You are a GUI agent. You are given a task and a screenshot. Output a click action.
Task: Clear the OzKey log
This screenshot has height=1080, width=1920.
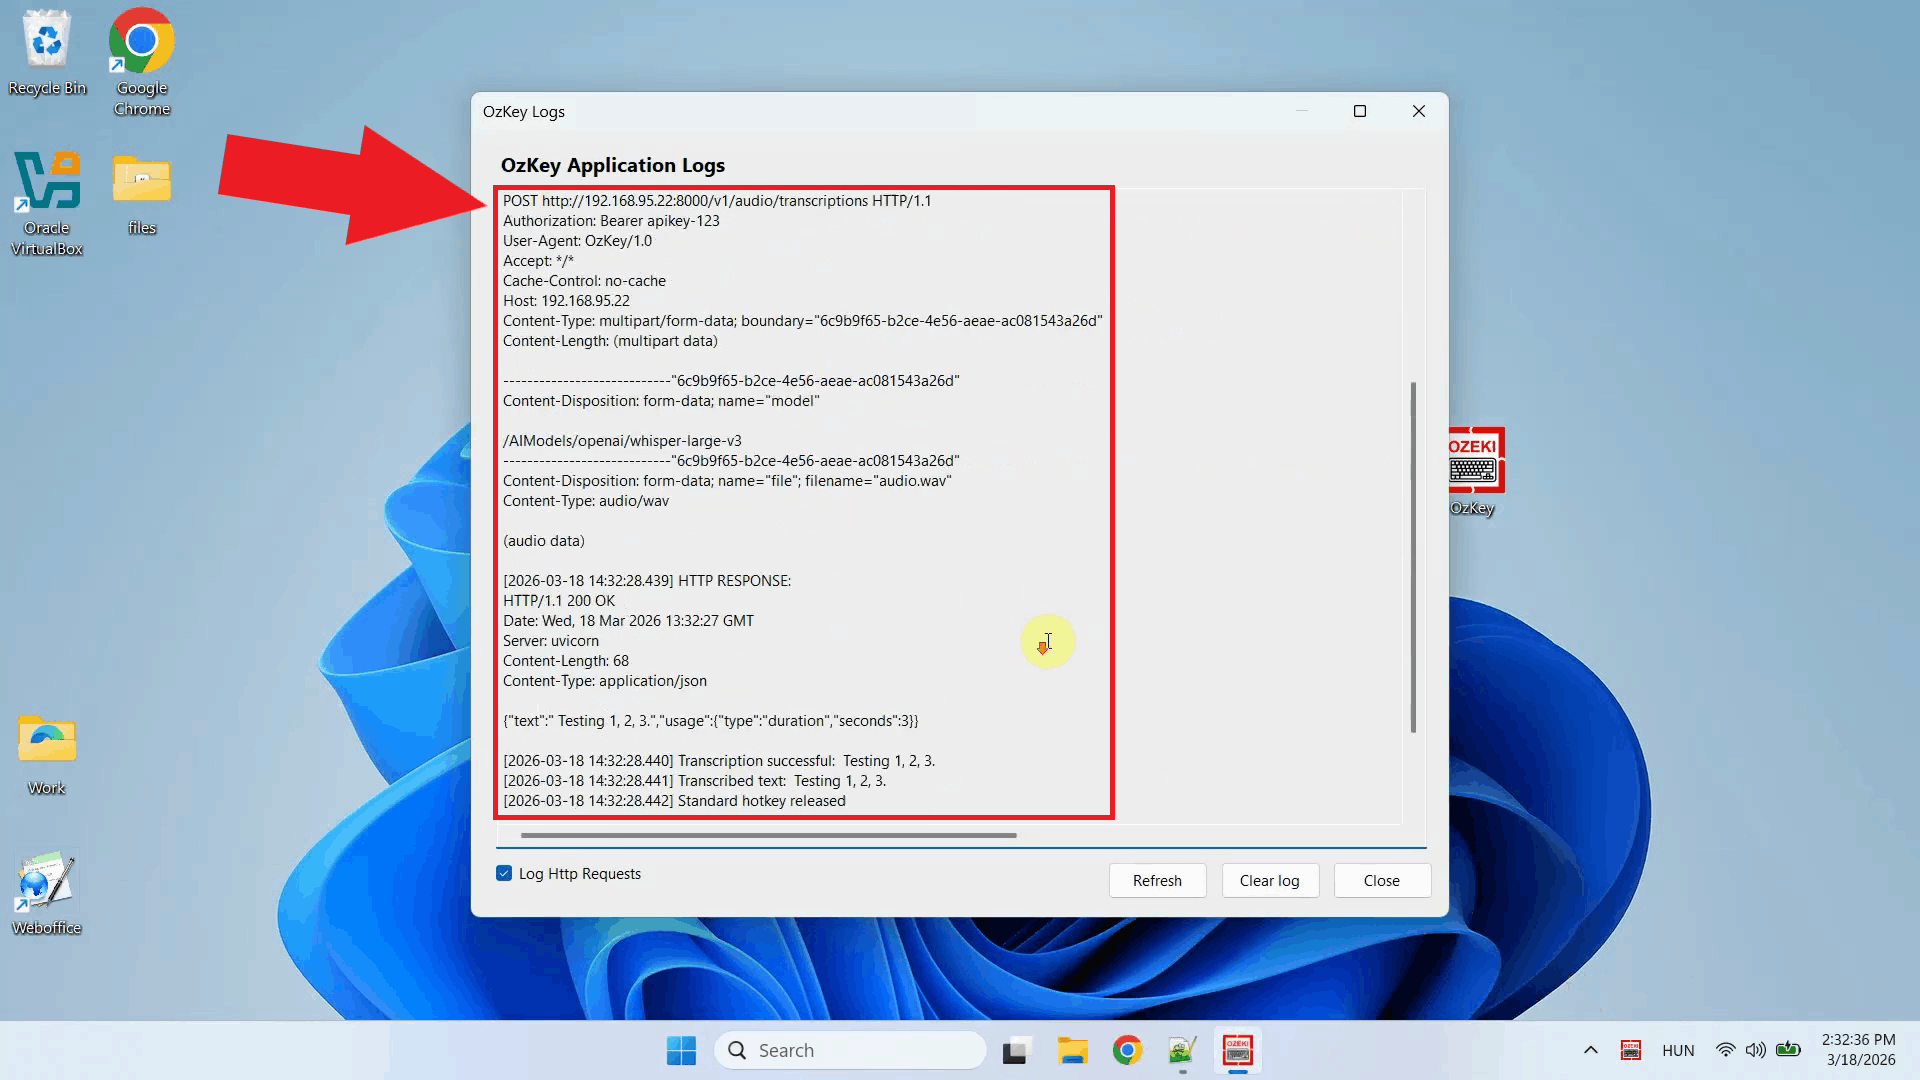(x=1270, y=880)
